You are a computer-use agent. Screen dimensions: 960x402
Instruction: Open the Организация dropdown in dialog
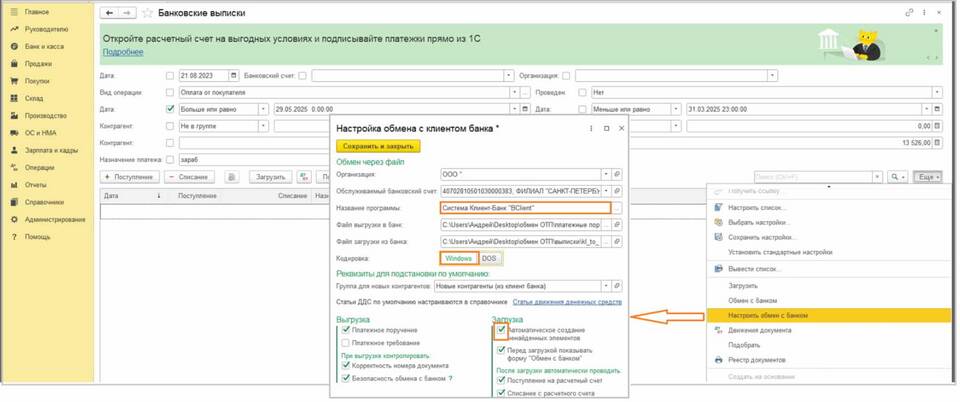603,173
